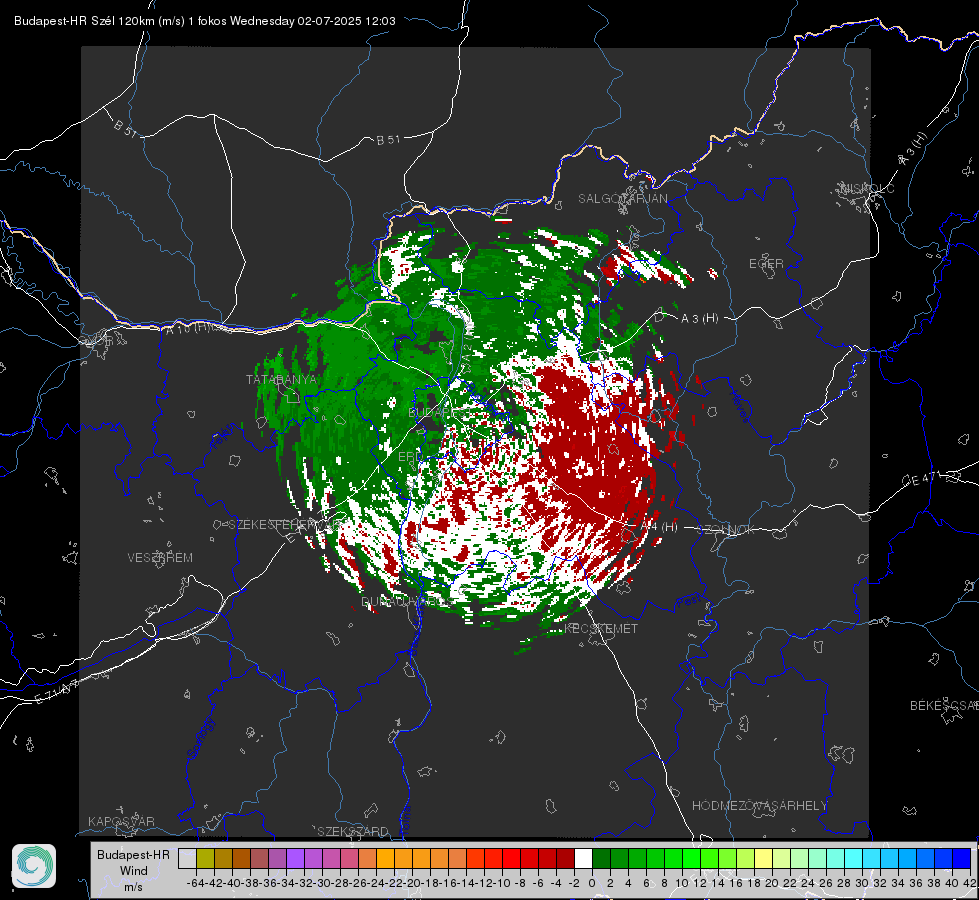Image resolution: width=979 pixels, height=900 pixels.
Task: Click the EGER city label
Action: (766, 264)
